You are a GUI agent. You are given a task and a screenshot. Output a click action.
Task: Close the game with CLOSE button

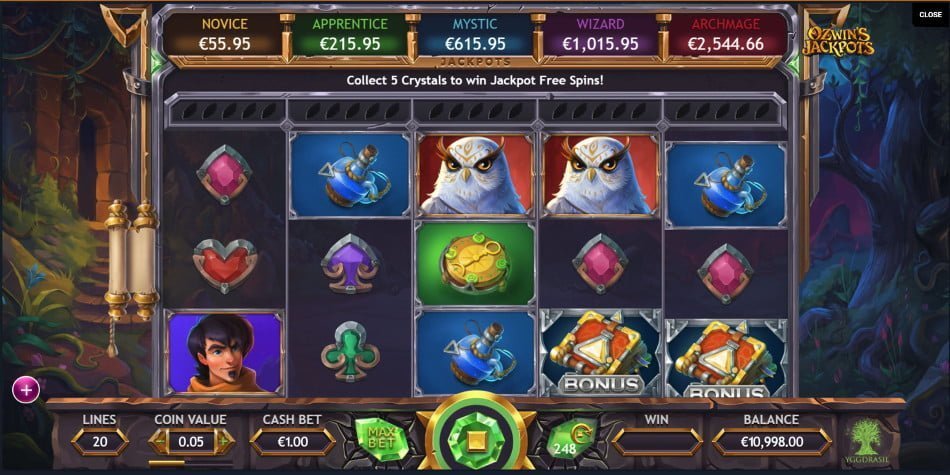(931, 15)
